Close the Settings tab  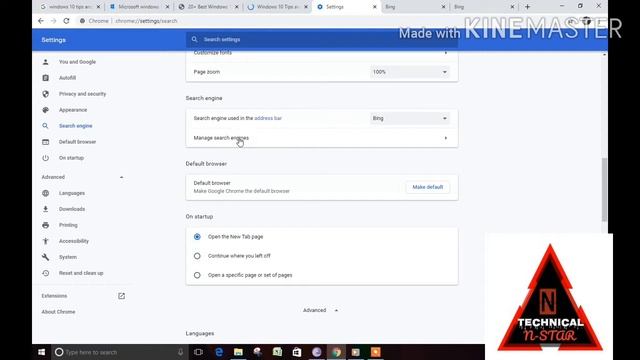375,7
